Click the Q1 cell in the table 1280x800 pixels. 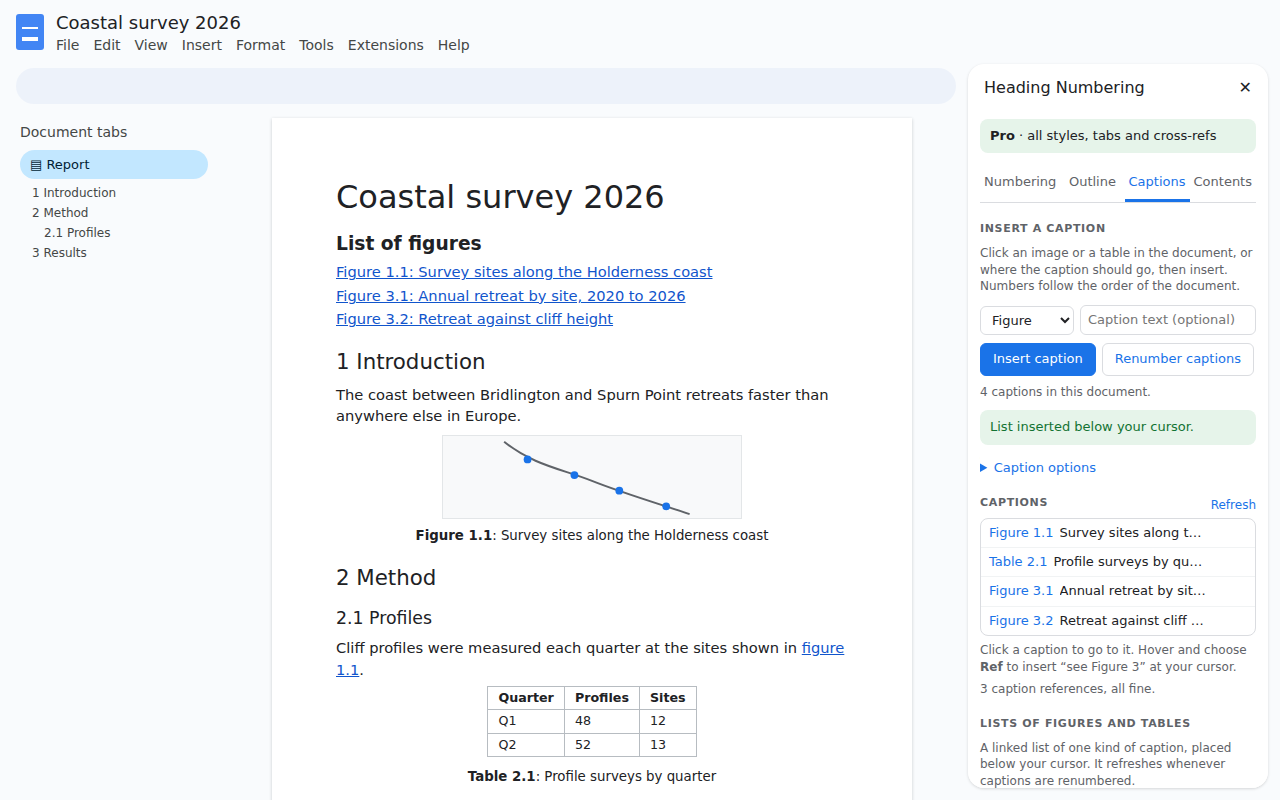[526, 721]
